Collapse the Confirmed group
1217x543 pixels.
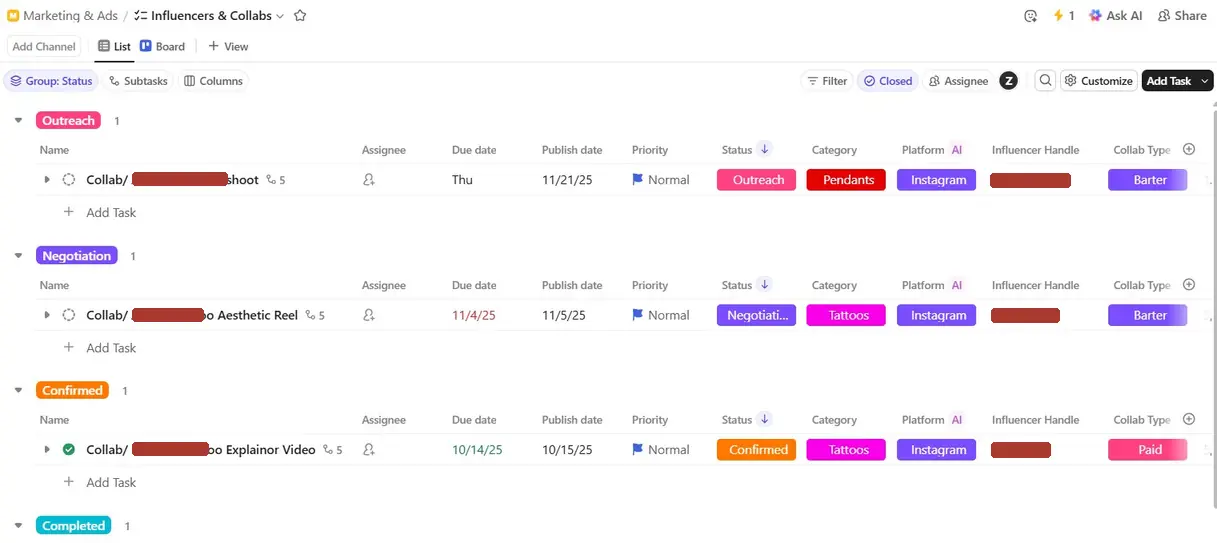(x=18, y=390)
